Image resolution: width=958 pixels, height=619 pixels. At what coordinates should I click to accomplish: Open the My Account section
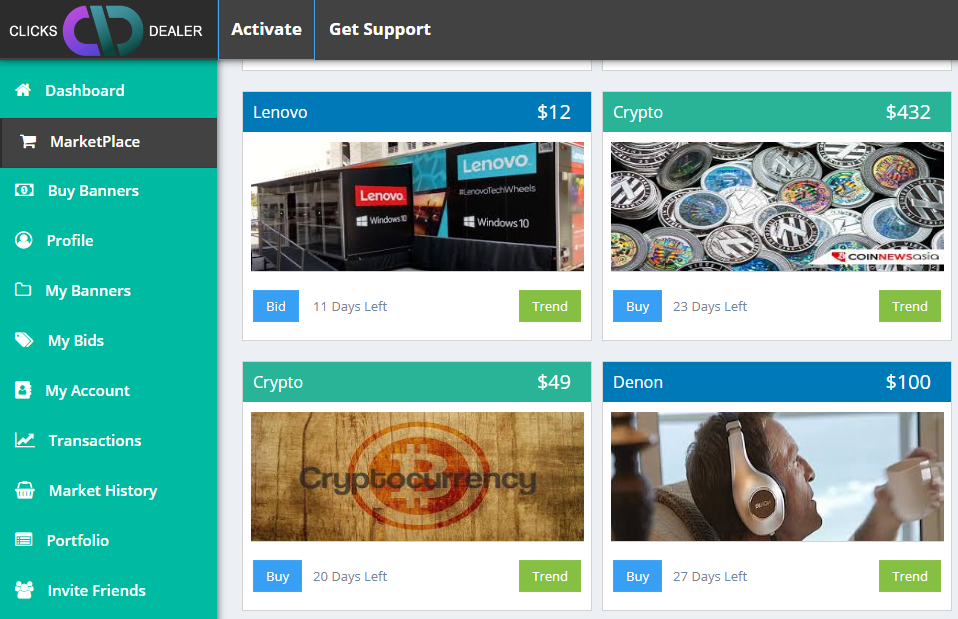coord(108,390)
